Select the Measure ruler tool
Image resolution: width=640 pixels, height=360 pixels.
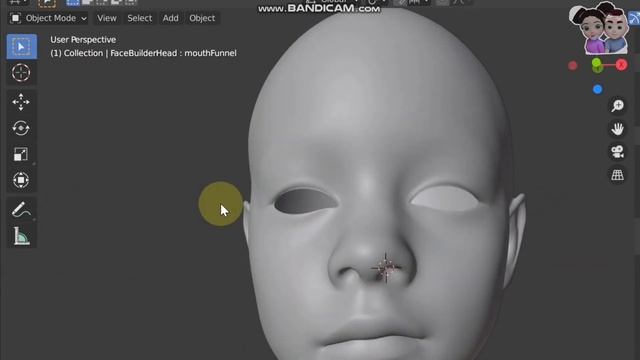pyautogui.click(x=21, y=236)
